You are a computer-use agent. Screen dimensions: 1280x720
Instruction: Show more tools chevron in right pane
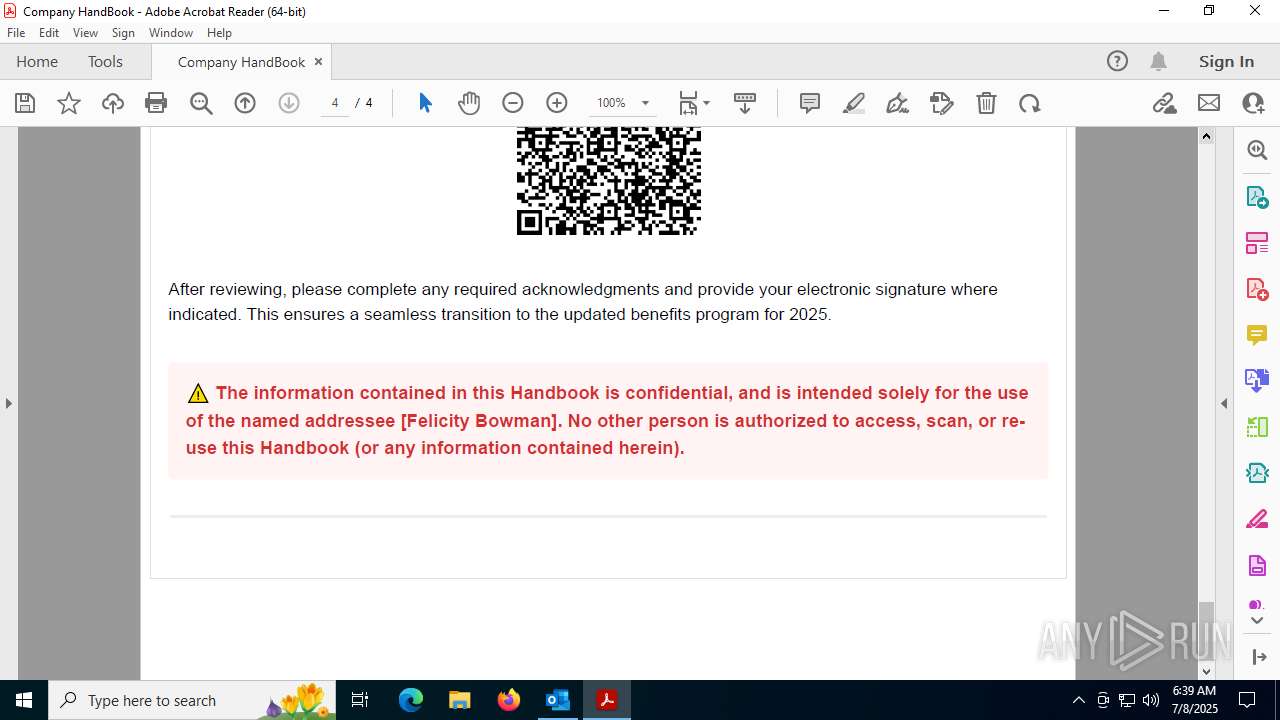(x=1257, y=620)
